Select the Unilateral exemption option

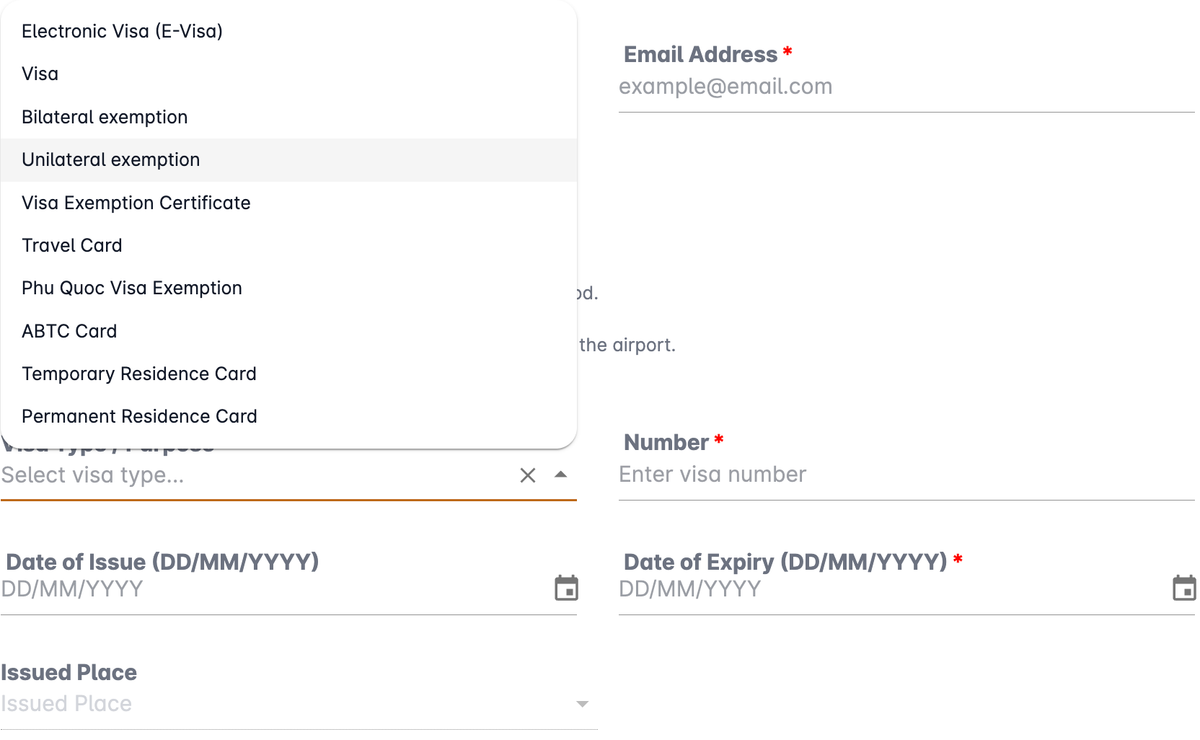pyautogui.click(x=289, y=160)
